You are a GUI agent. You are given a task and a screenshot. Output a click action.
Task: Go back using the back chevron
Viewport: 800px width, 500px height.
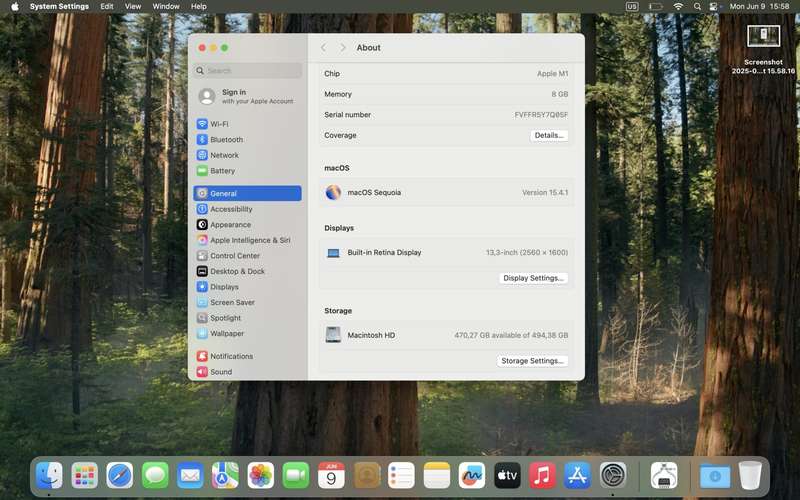pos(323,47)
